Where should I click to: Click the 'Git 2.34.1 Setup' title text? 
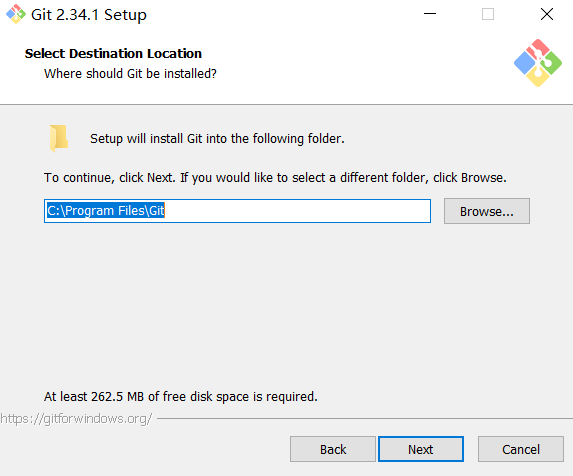[89, 15]
